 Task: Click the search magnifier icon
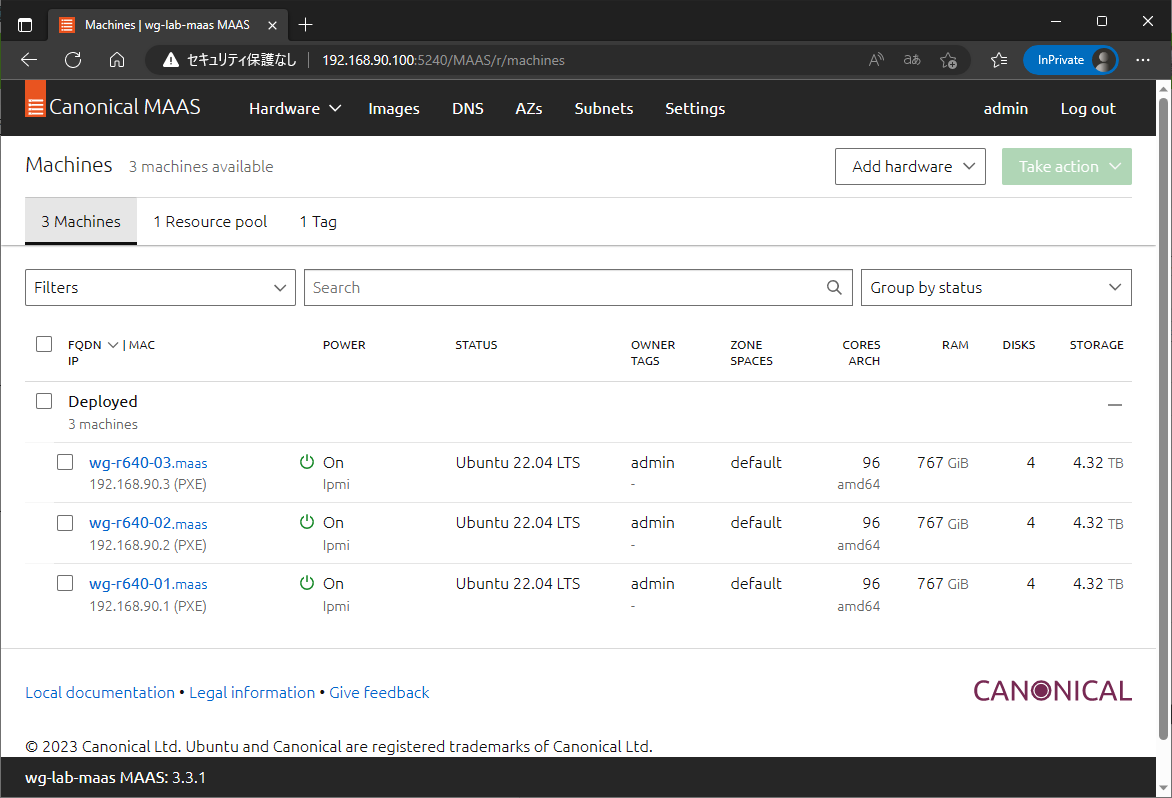(834, 287)
